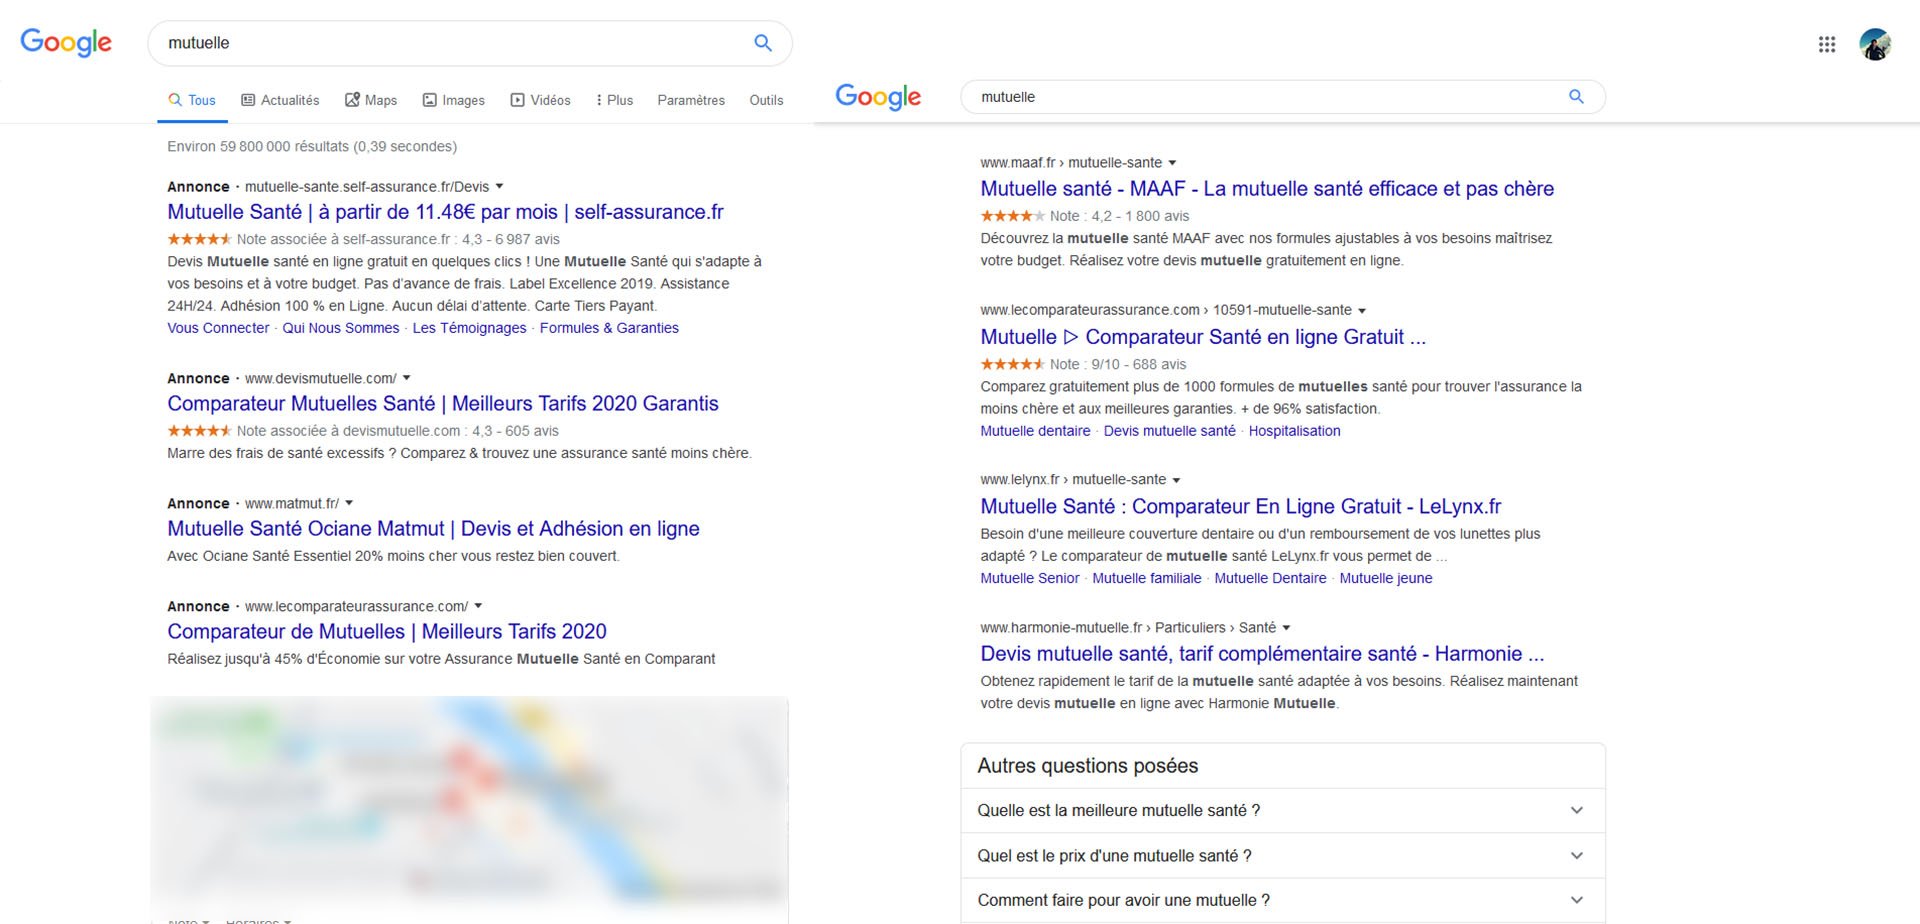Switch to the Actualités tab
The height and width of the screenshot is (924, 1920).
coord(280,100)
